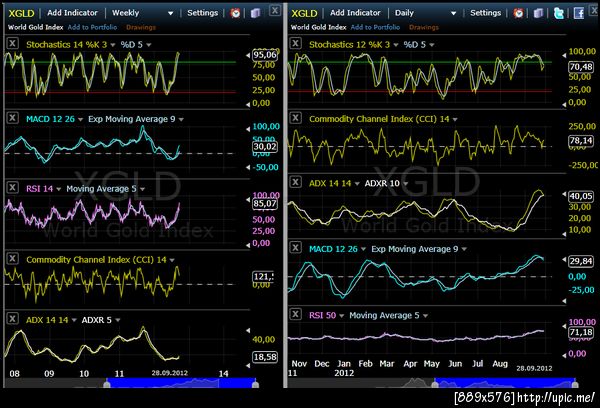This screenshot has height=408, width=600.
Task: Expand weekly Stochastics 14 %K 3 options
Action: click(112, 45)
